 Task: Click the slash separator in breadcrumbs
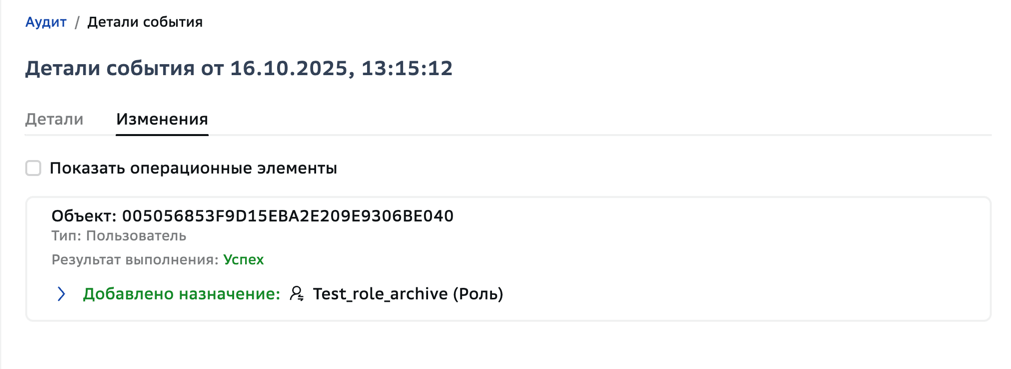[77, 23]
